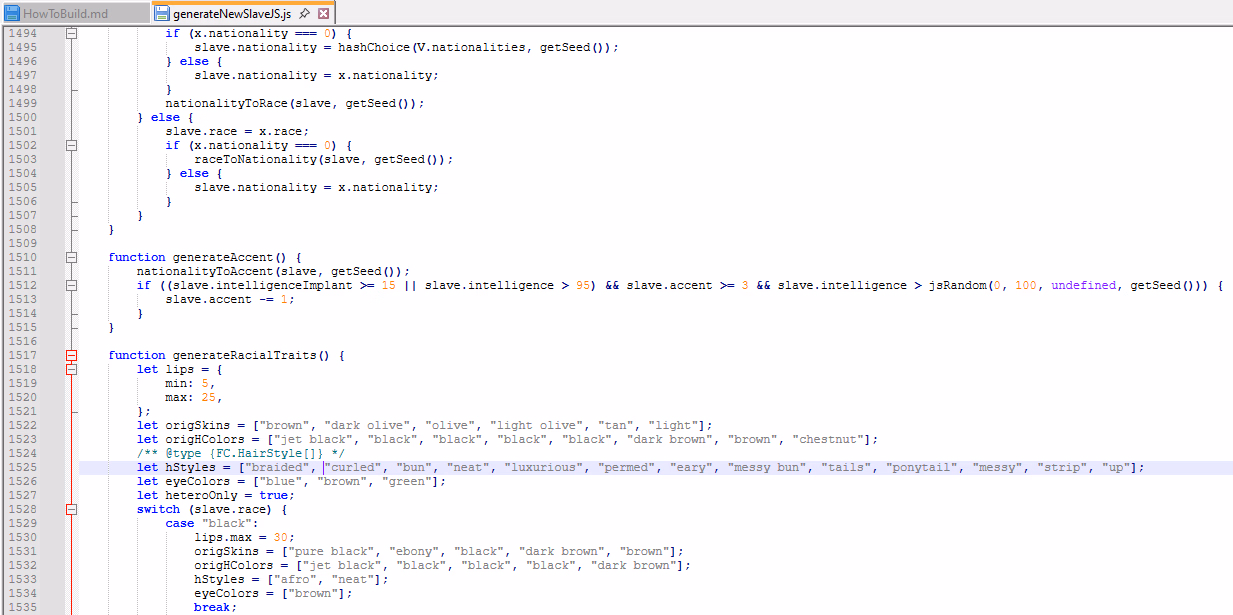The width and height of the screenshot is (1233, 615).
Task: Click "green" in the eyeColors array
Action: point(406,481)
